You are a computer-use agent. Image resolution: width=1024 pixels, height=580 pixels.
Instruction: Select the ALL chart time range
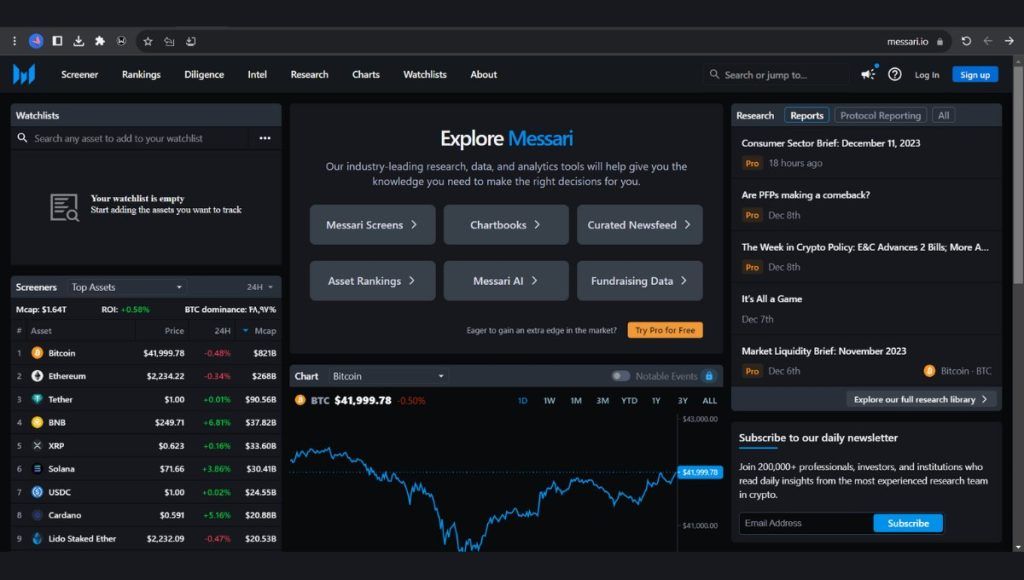[x=709, y=400]
